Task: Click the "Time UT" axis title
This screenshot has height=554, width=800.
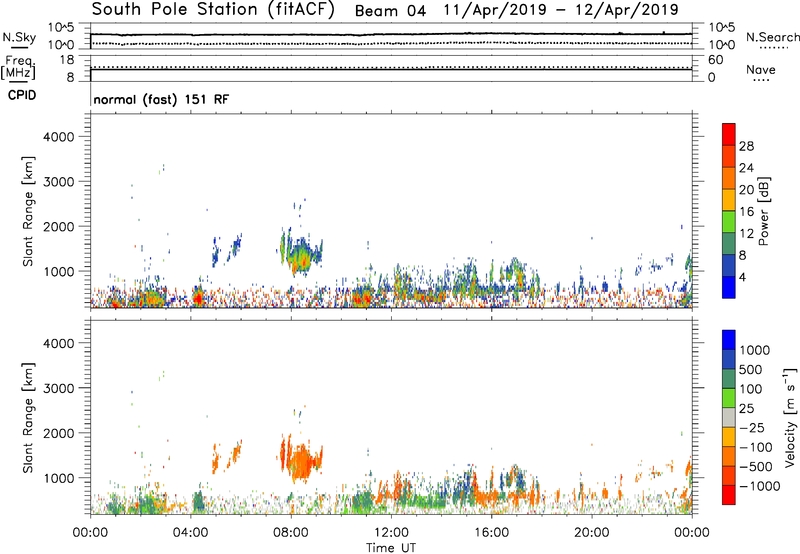Action: click(391, 548)
